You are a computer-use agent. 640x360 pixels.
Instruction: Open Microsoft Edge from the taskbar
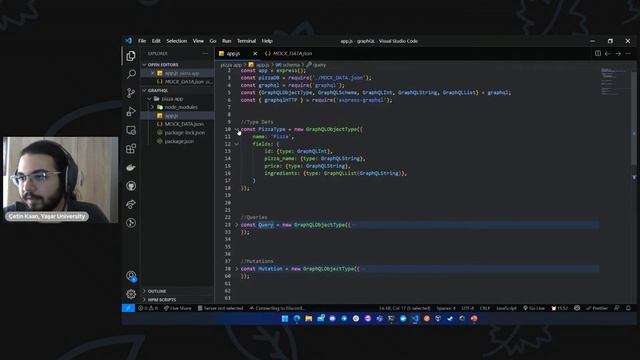pos(297,318)
